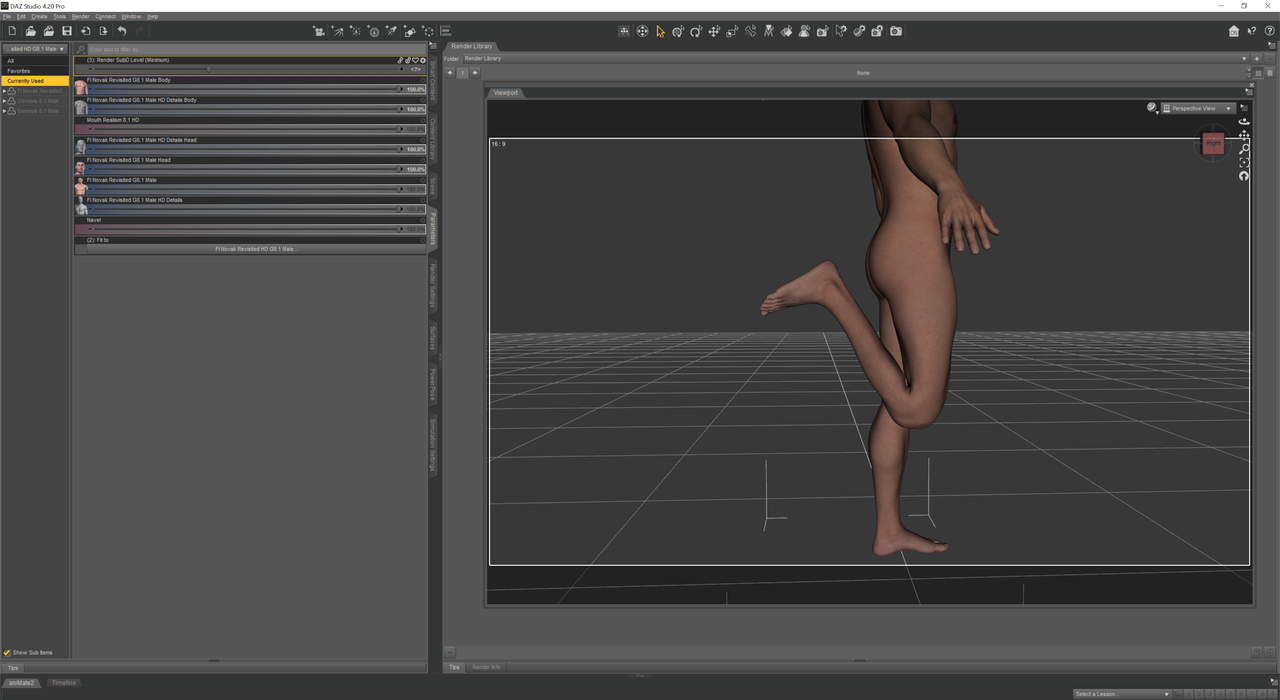The height and width of the screenshot is (700, 1280).
Task: Open the Render menu
Action: pyautogui.click(x=80, y=17)
